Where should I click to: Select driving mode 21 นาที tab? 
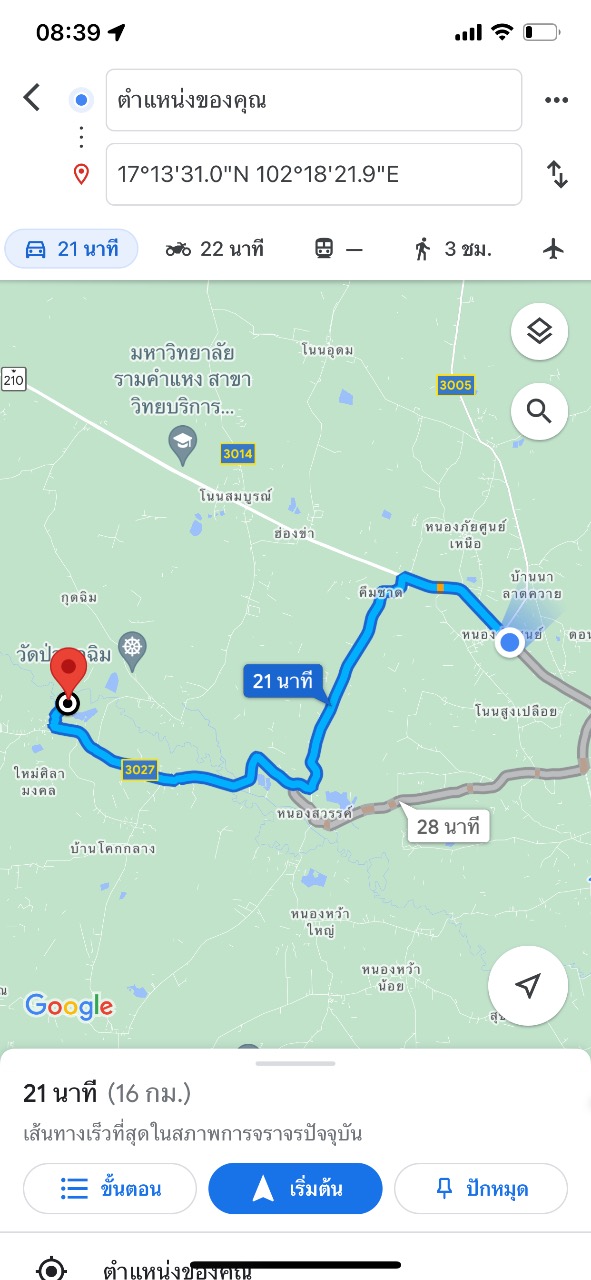72,249
